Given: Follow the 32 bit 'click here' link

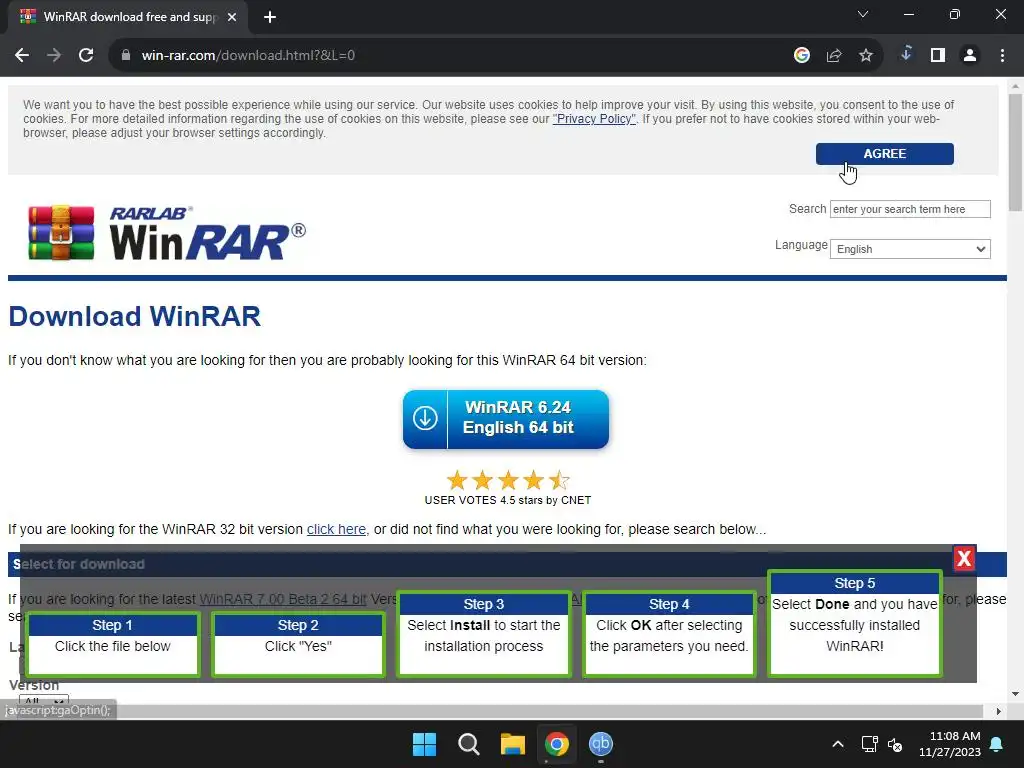Looking at the screenshot, I should click(336, 529).
